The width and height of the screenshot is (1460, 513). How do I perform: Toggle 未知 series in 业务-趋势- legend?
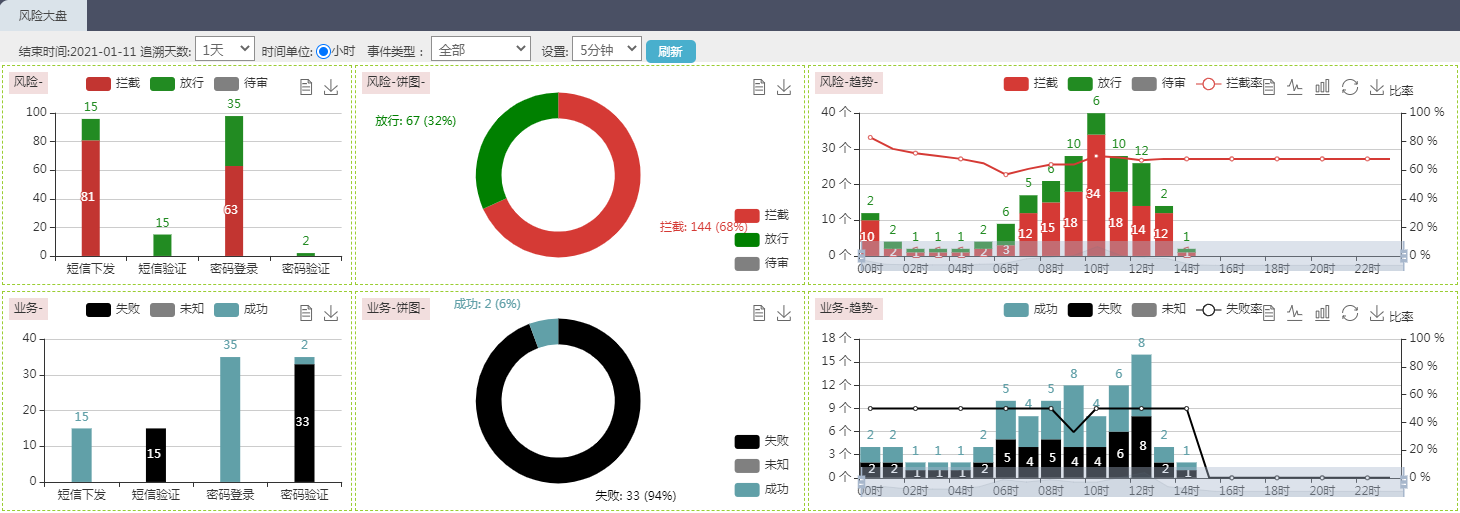point(1159,309)
